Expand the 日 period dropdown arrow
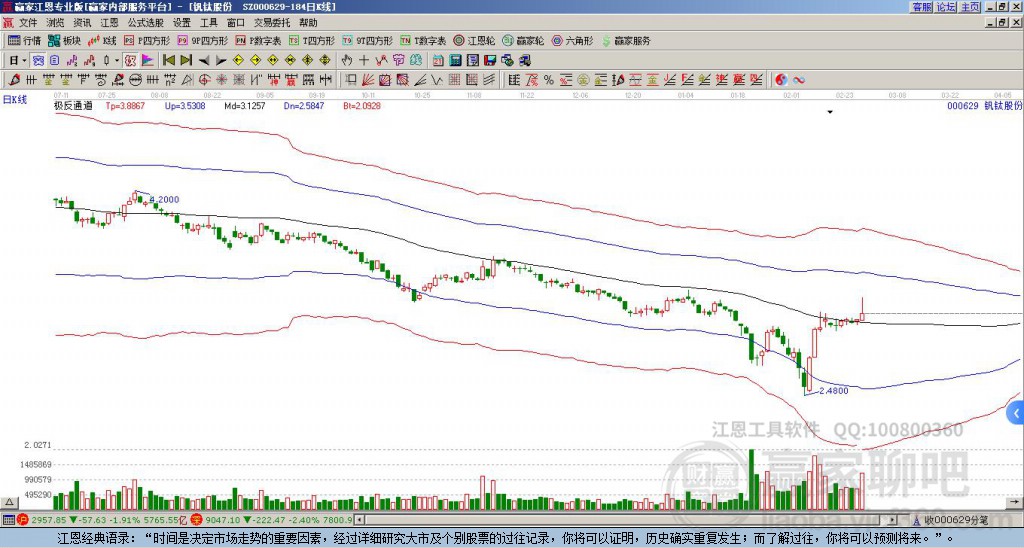This screenshot has width=1024, height=548. pos(24,61)
